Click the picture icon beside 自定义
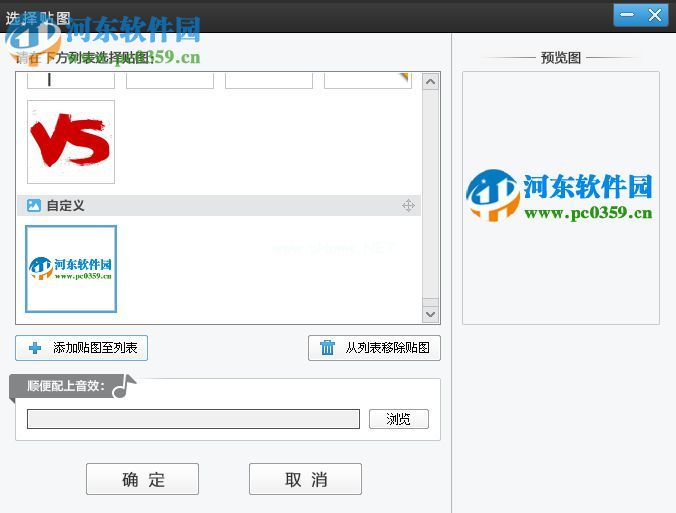 [x=34, y=205]
